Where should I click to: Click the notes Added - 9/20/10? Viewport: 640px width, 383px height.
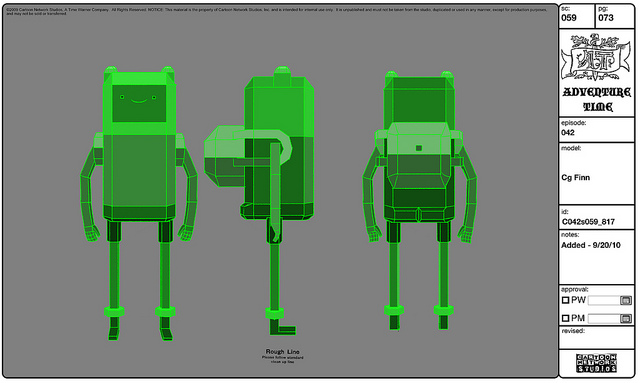(591, 245)
